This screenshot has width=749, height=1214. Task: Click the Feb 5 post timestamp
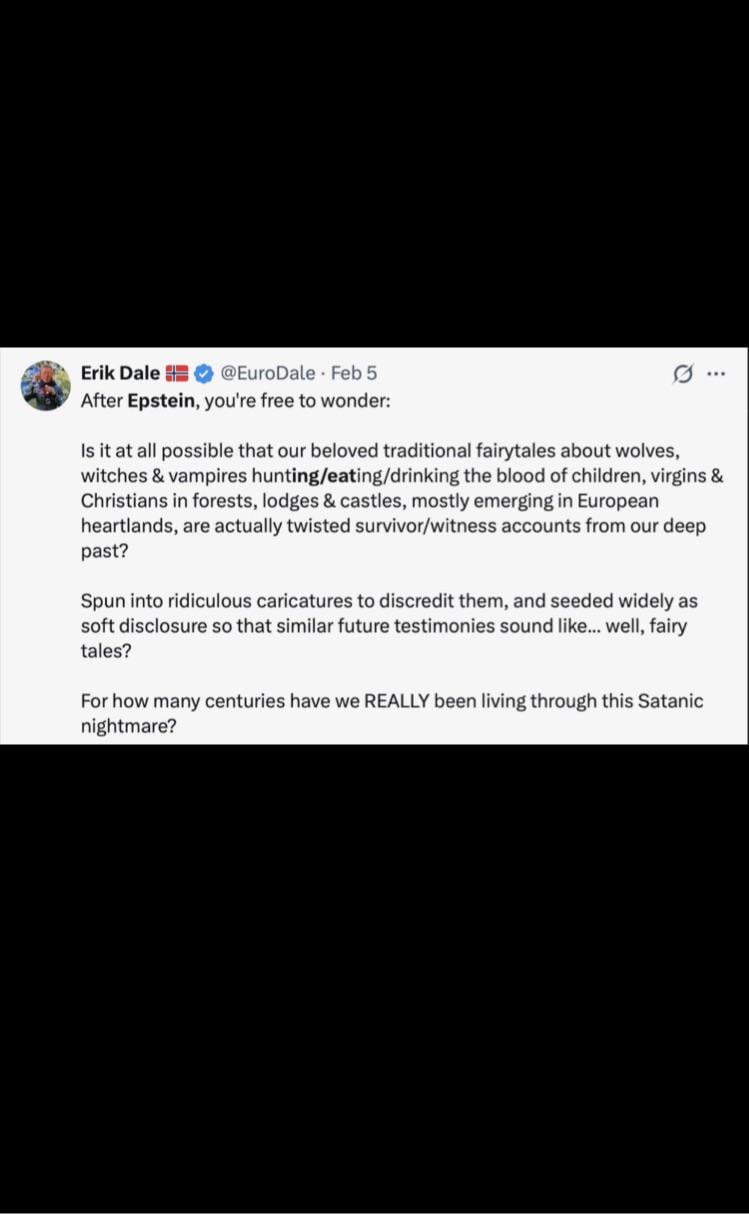354,374
